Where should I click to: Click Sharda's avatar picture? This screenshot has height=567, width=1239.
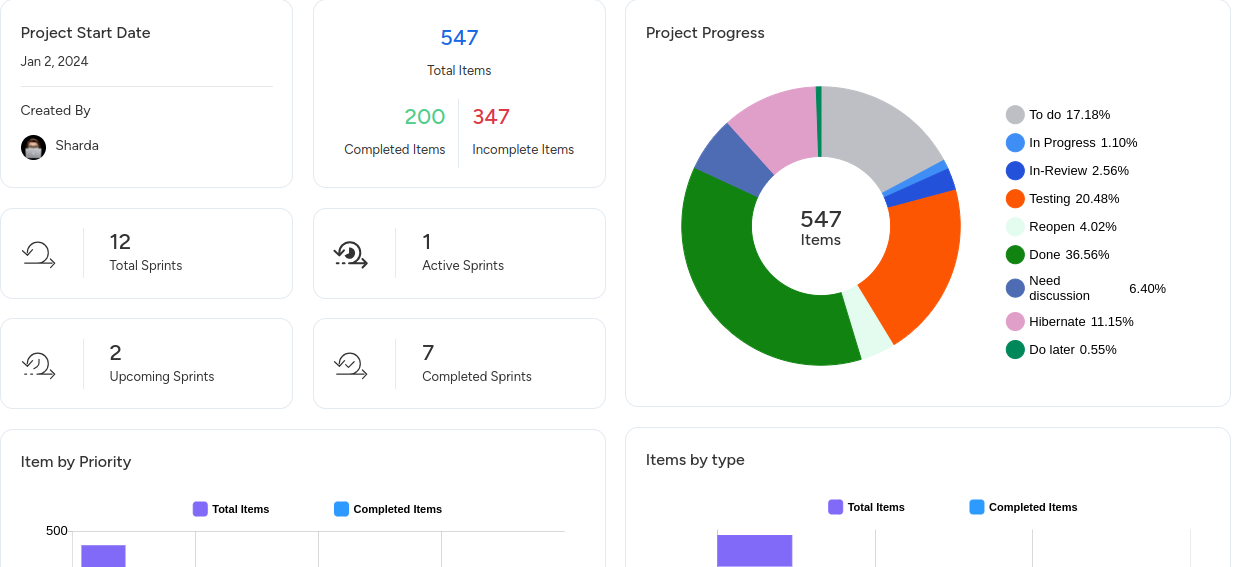tap(33, 147)
